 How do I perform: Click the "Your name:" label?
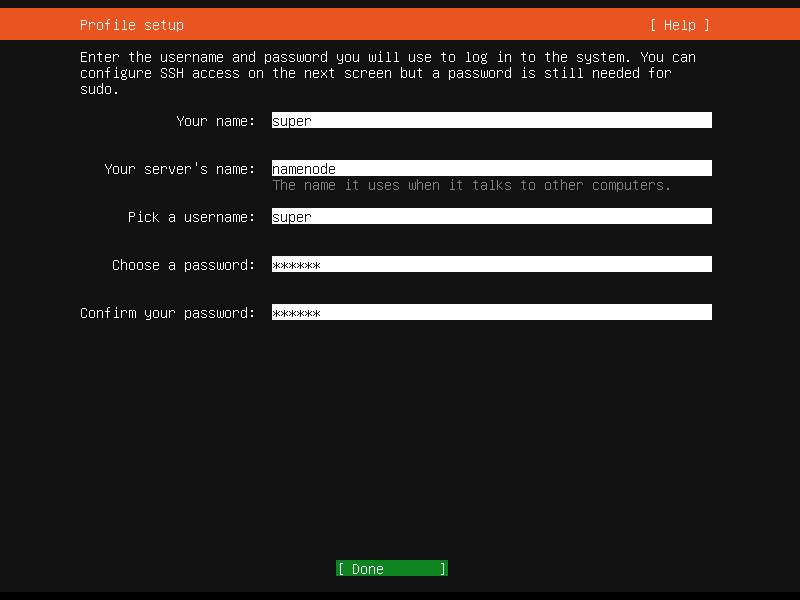pos(215,121)
